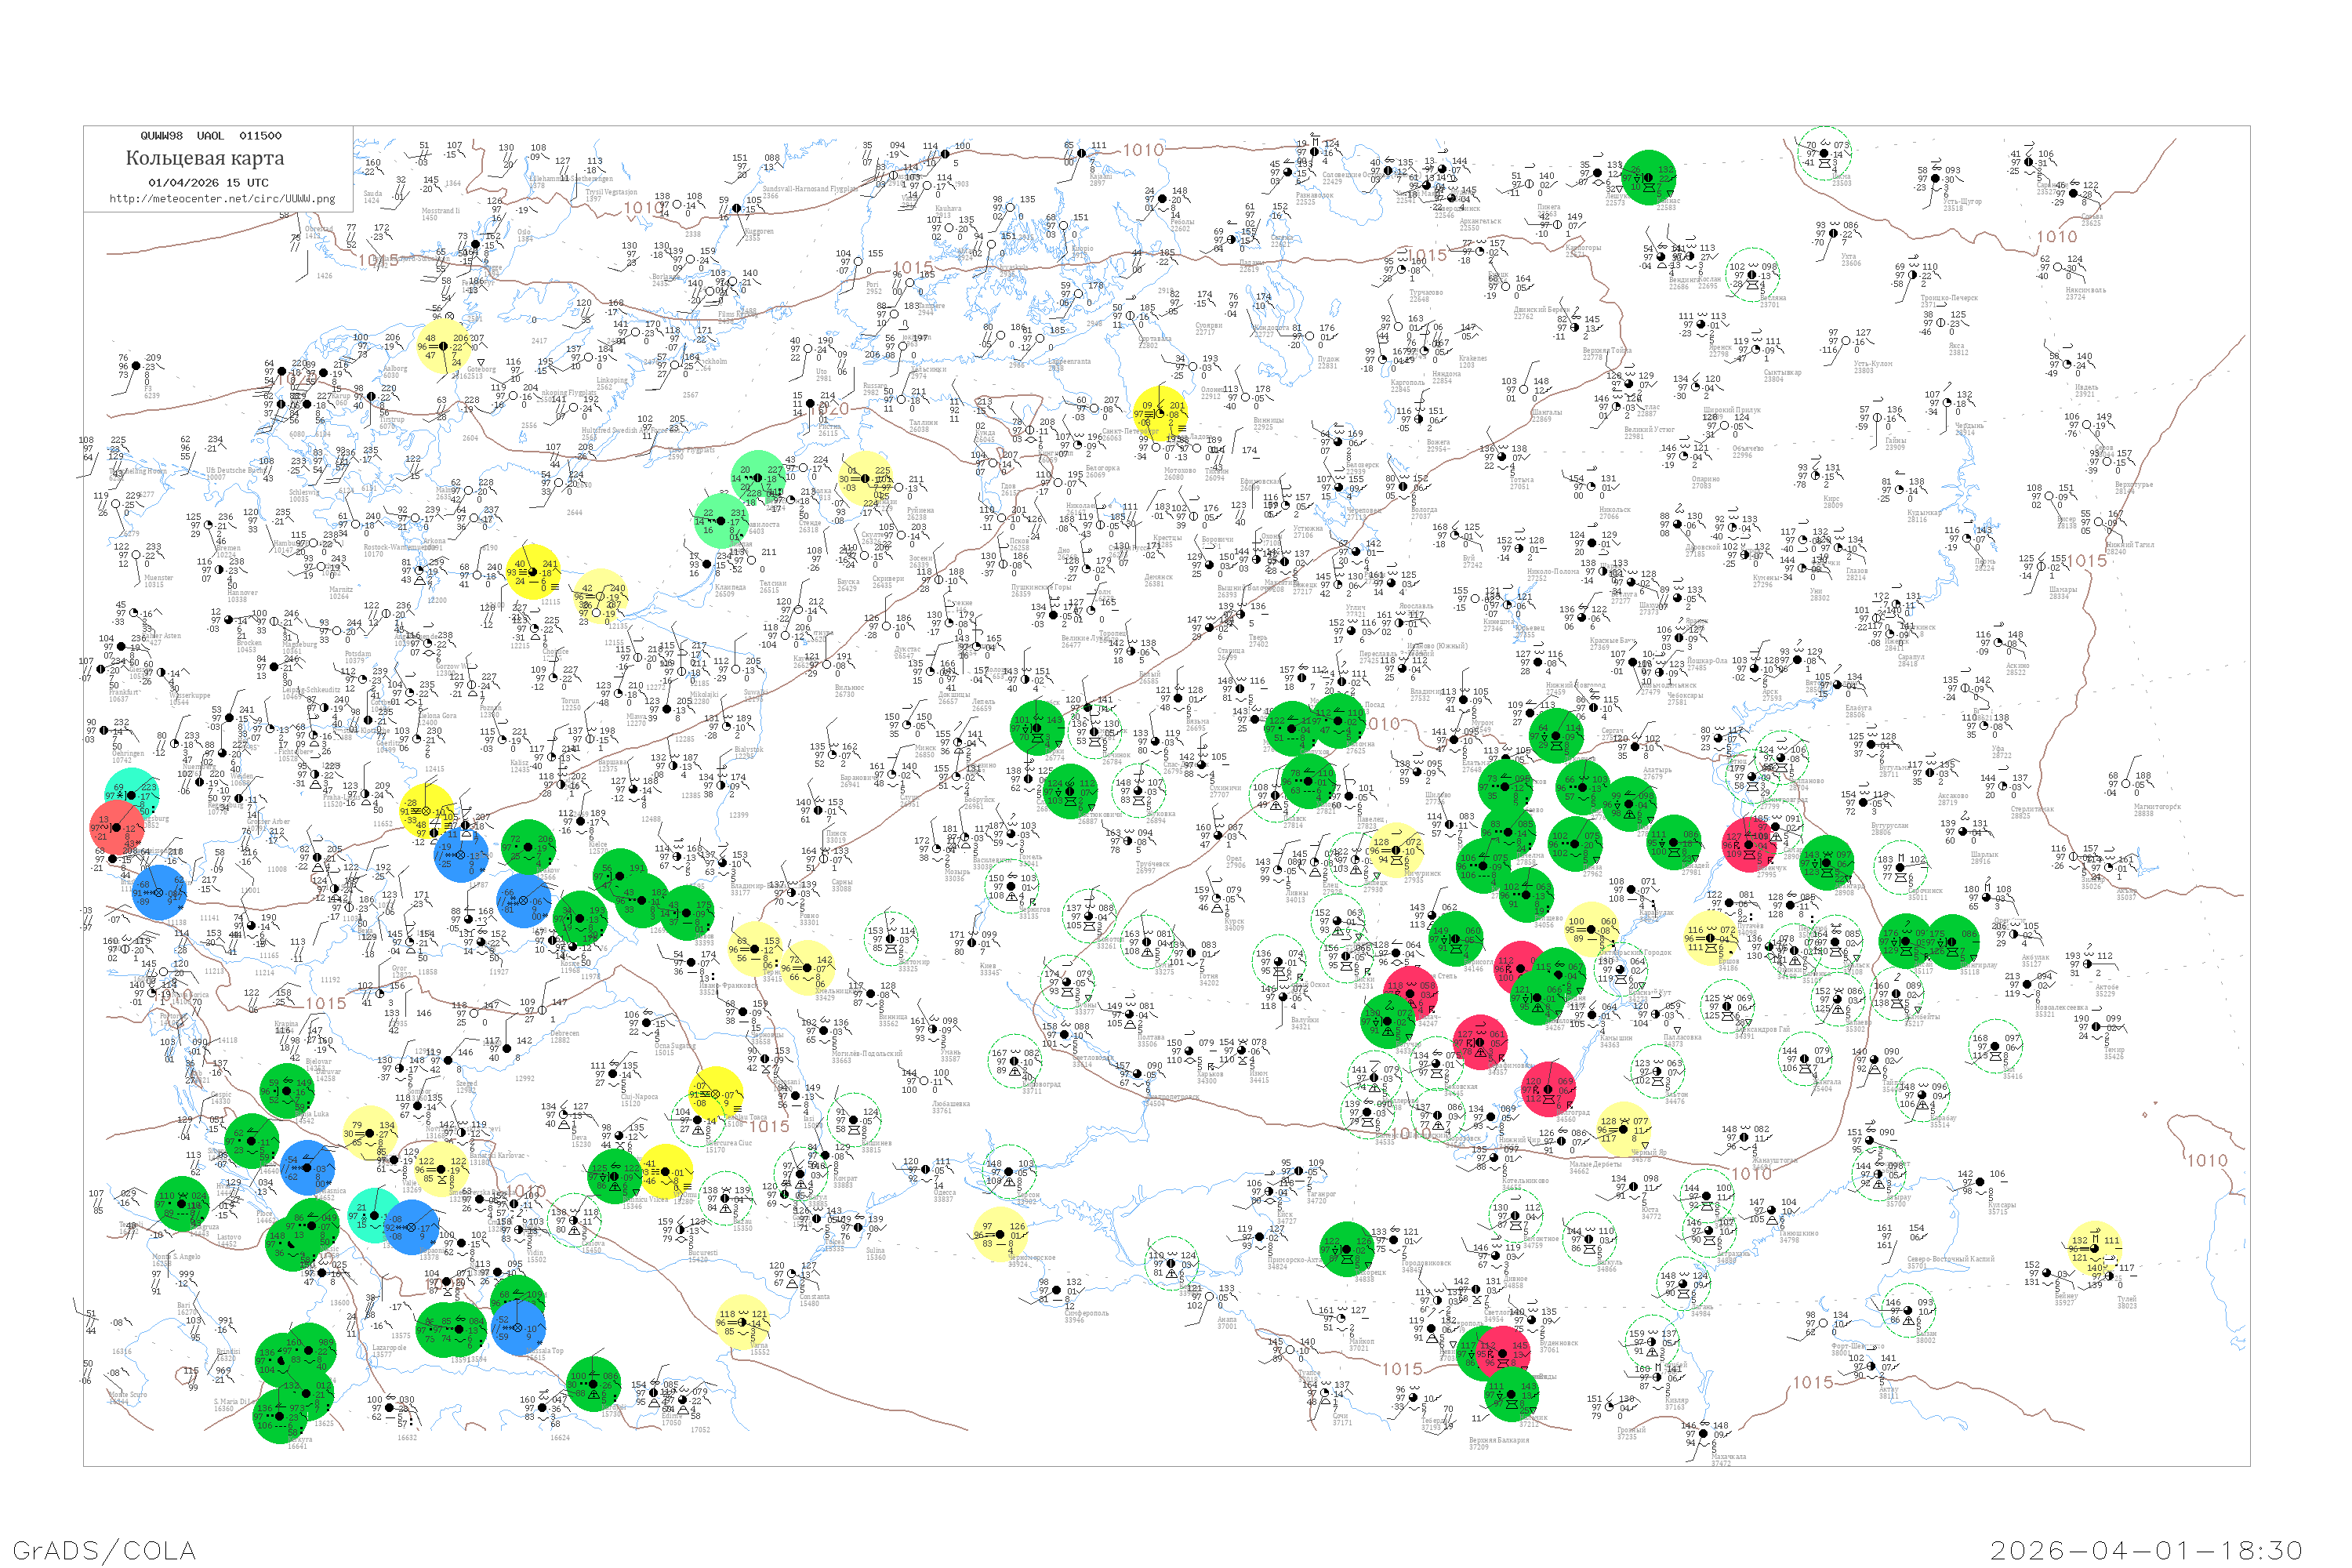This screenshot has width=2352, height=1568.
Task: Click the Oslo 1384 station label
Action: tap(524, 236)
